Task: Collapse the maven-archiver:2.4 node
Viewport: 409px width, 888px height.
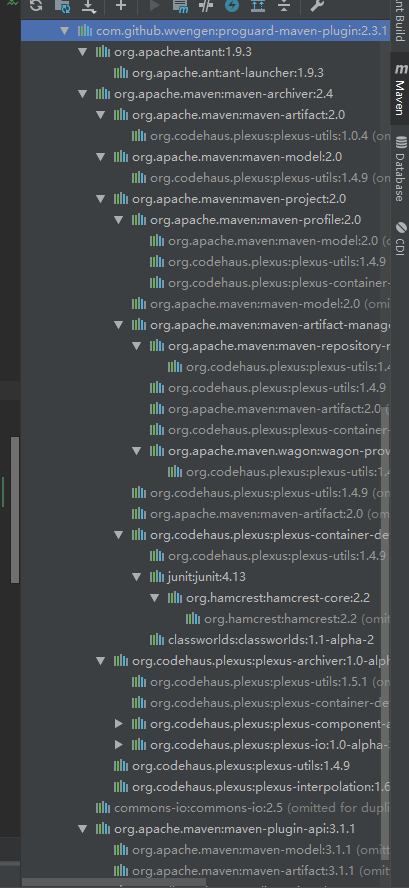Action: pos(83,94)
